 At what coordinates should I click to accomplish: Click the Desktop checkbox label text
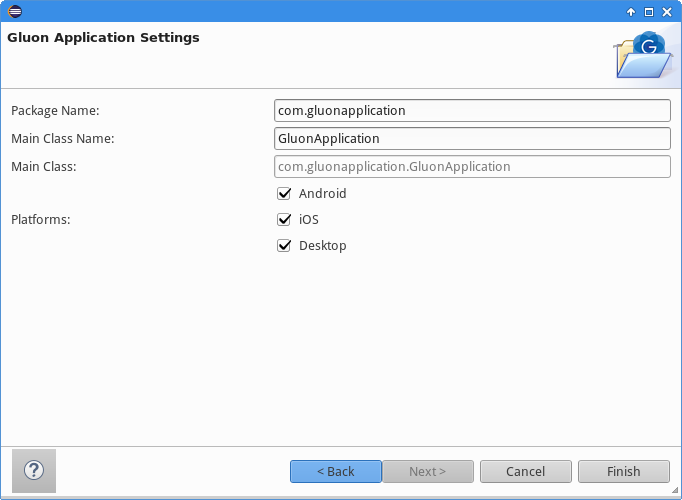(x=323, y=246)
